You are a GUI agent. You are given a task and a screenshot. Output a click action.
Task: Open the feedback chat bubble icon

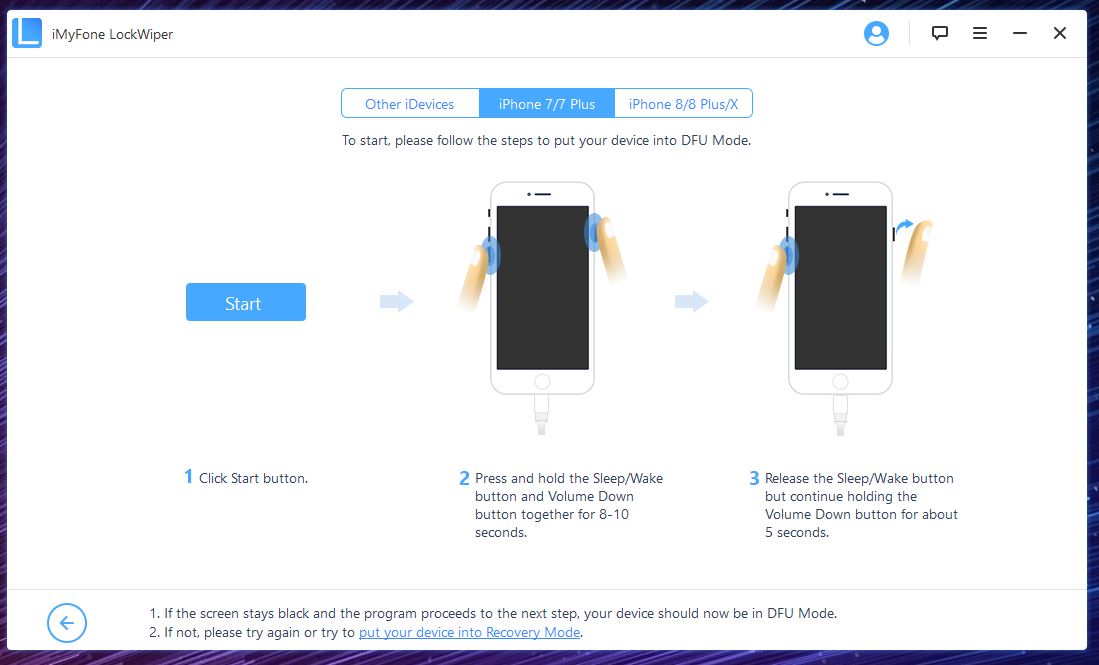(x=939, y=33)
